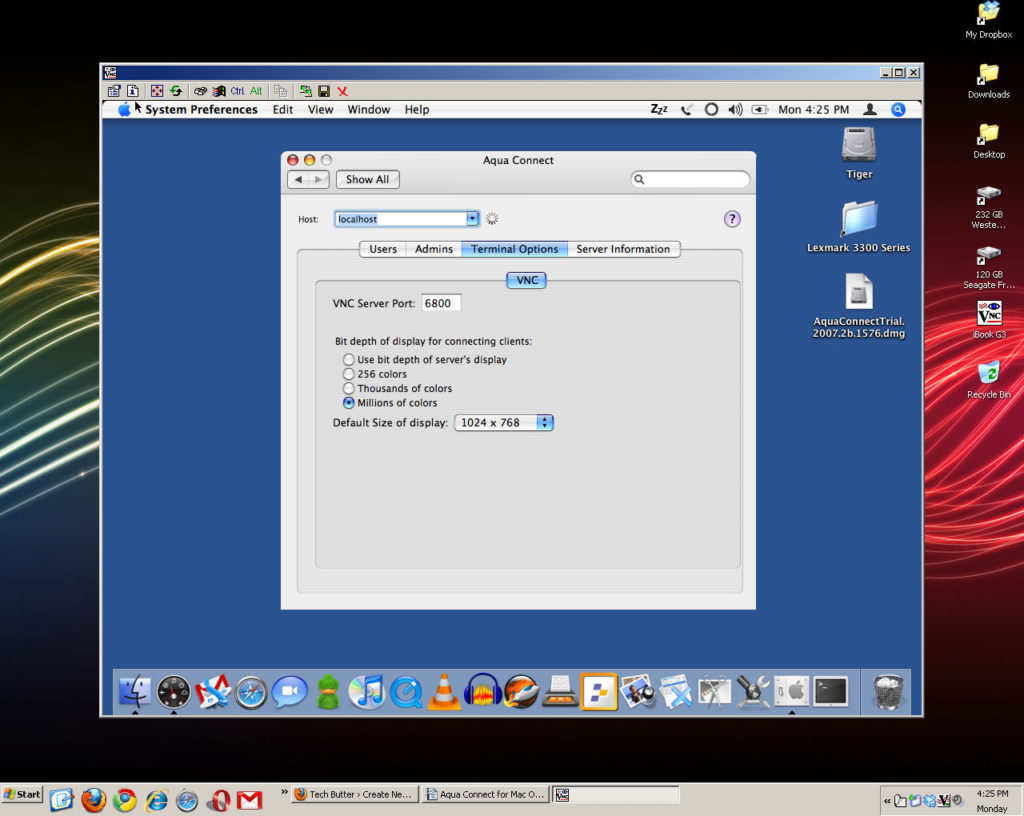Launch Chrome from Windows quick launch
Viewport: 1024px width, 816px height.
(125, 800)
